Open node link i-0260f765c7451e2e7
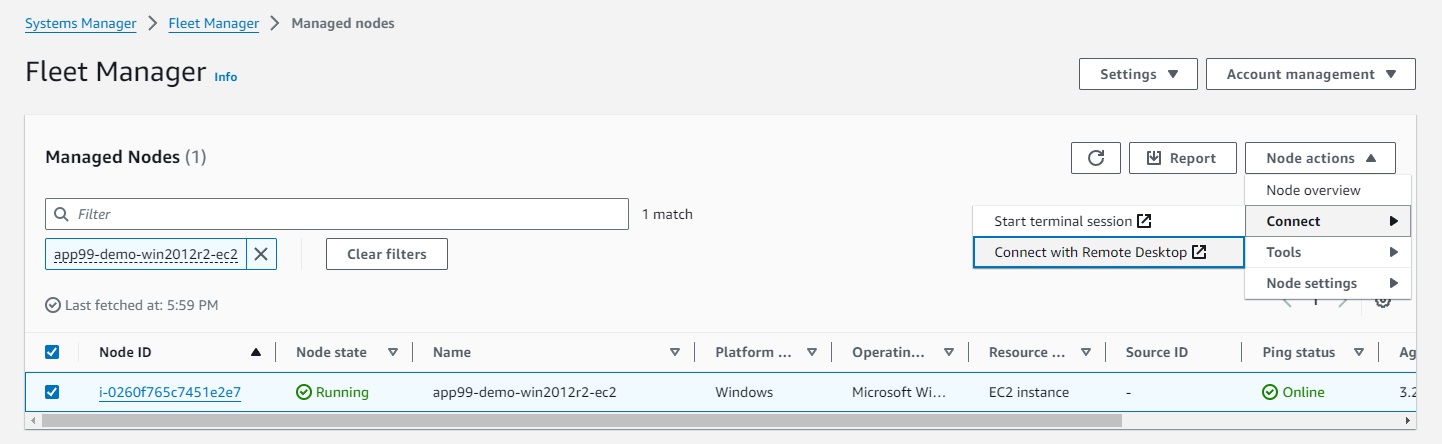Screen dimensions: 1442x444 click(x=170, y=392)
